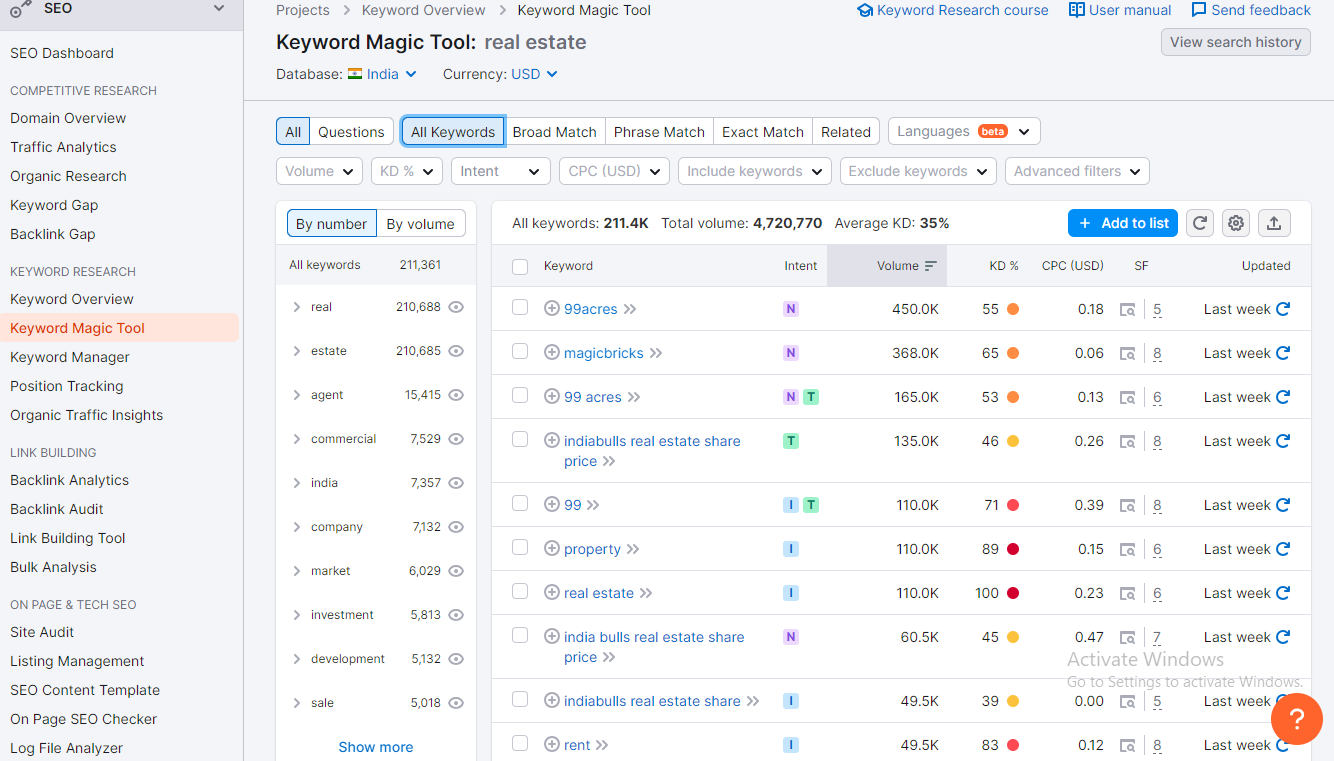This screenshot has height=761, width=1334.
Task: Click the Keyword Research course cap icon
Action: [x=865, y=10]
